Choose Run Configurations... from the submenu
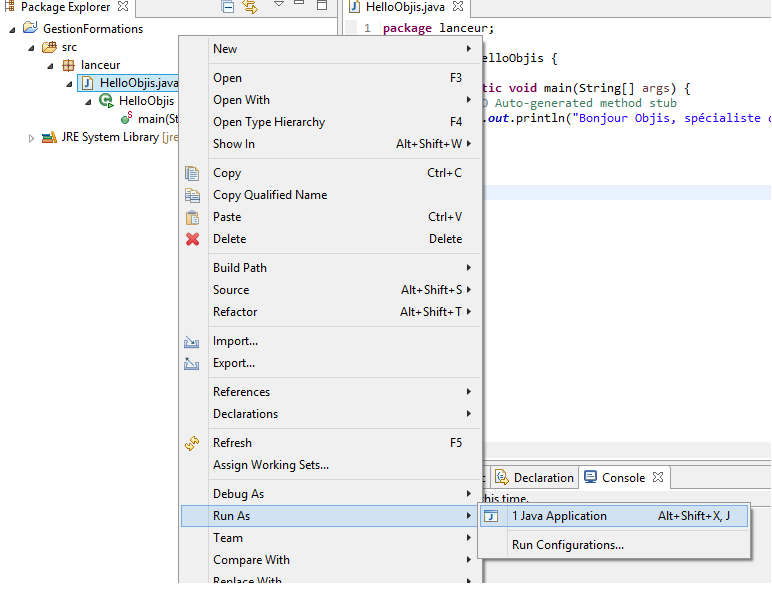772x590 pixels. (567, 545)
